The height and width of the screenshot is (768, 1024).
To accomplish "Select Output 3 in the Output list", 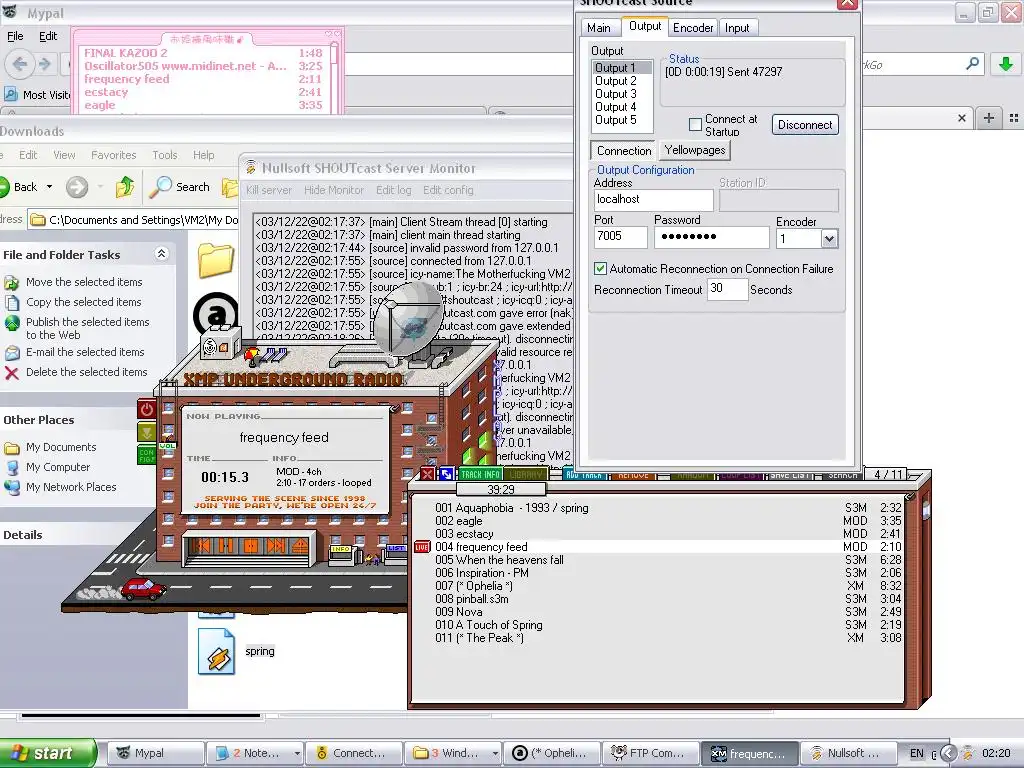I will tap(622, 94).
